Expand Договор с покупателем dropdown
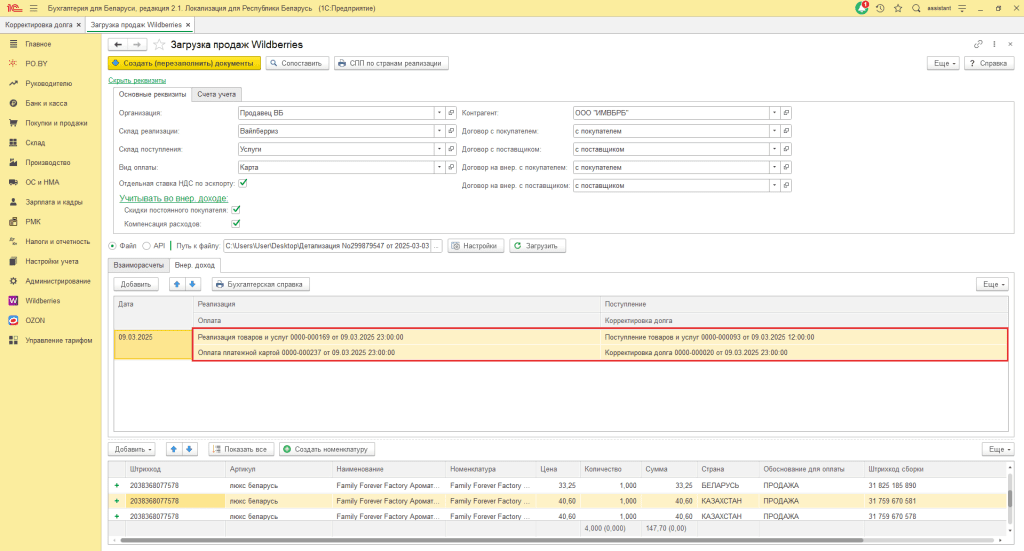The height and width of the screenshot is (551, 1024). coord(775,131)
